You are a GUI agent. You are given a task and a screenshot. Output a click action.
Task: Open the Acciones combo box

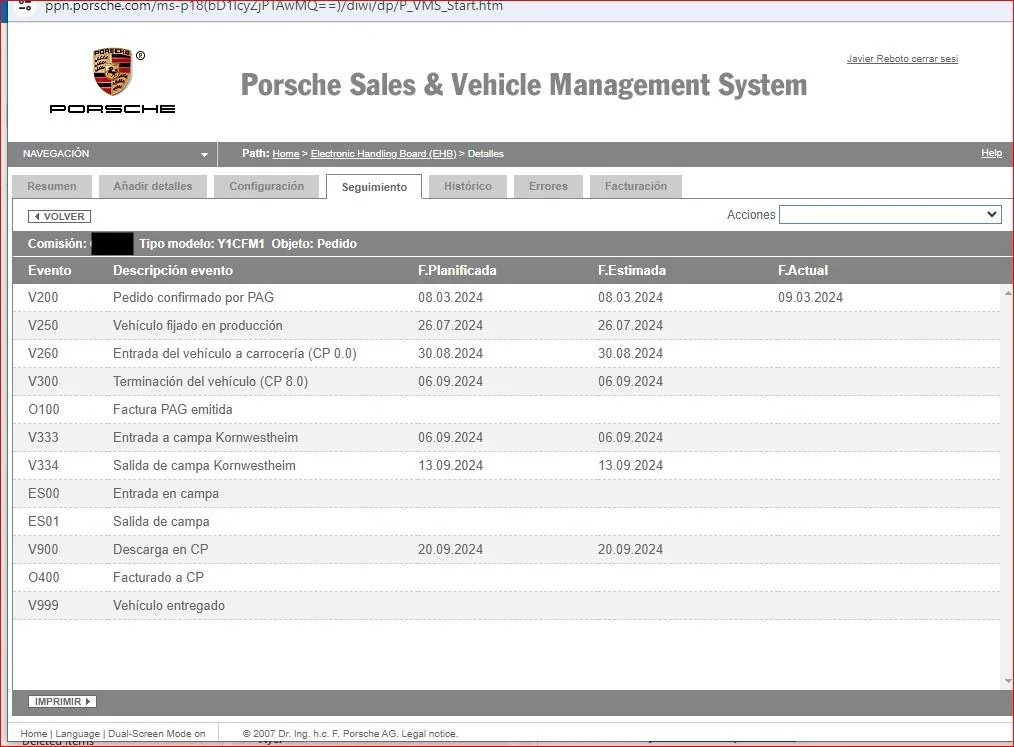tap(890, 215)
